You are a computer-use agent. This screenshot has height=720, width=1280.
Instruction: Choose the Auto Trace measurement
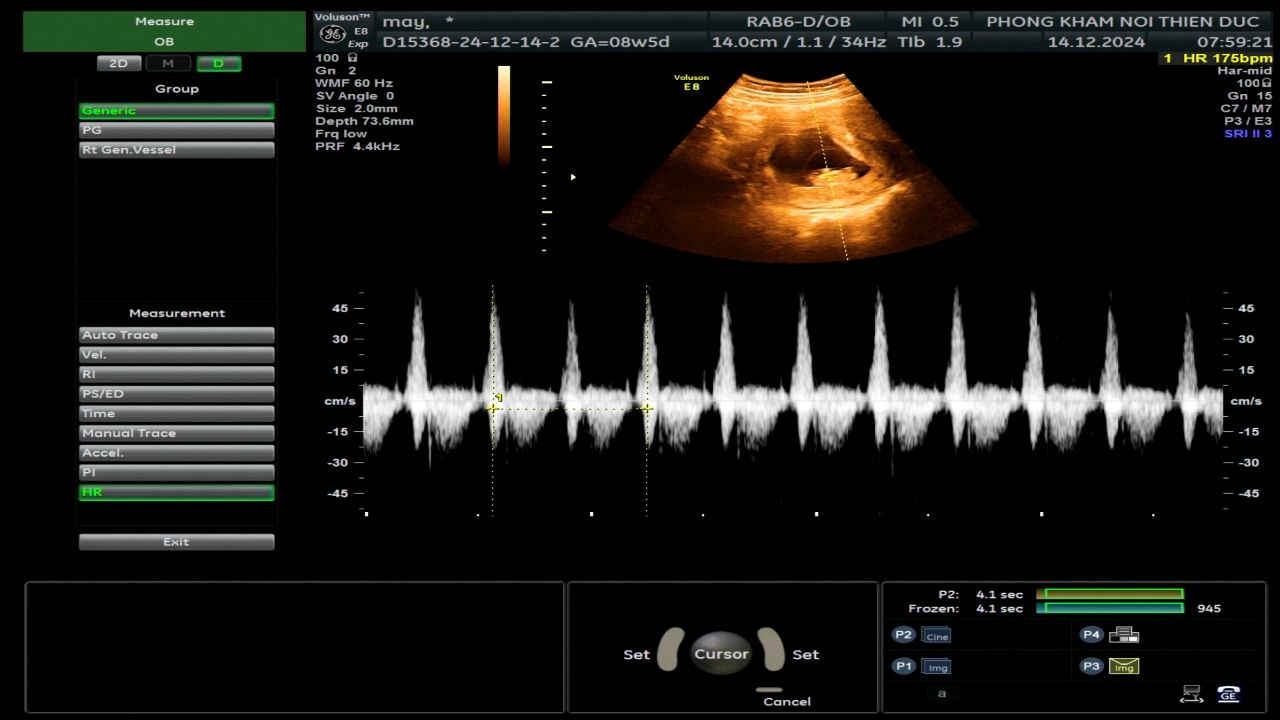click(176, 335)
